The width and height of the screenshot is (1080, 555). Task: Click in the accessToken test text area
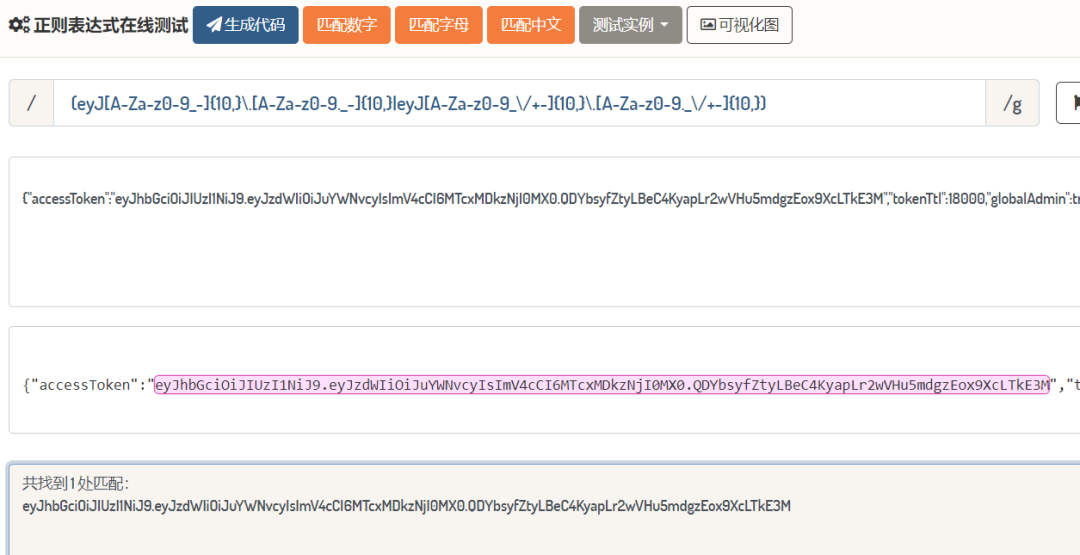click(x=544, y=232)
